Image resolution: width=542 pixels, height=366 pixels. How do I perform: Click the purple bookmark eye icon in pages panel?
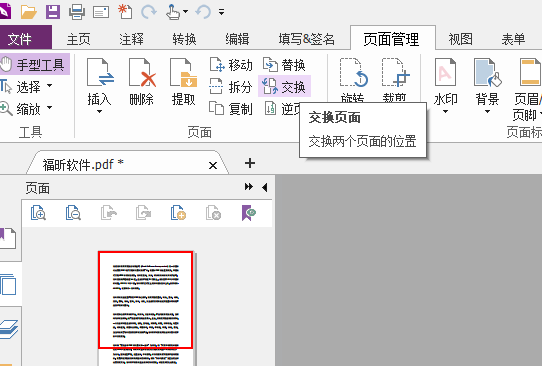249,213
